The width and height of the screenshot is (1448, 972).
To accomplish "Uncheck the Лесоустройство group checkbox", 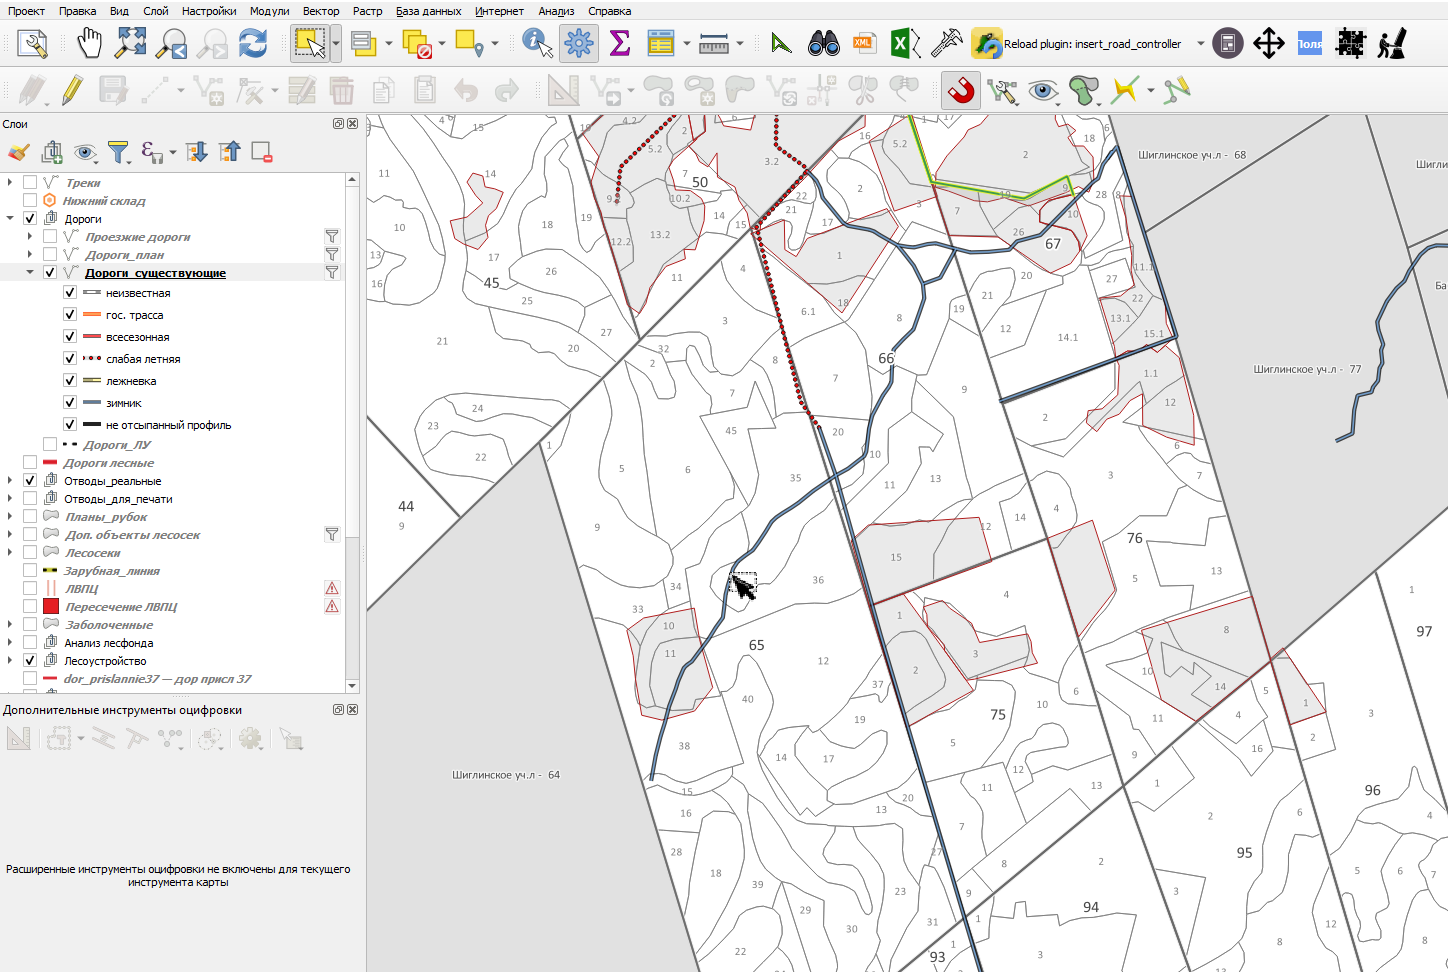I will (30, 661).
